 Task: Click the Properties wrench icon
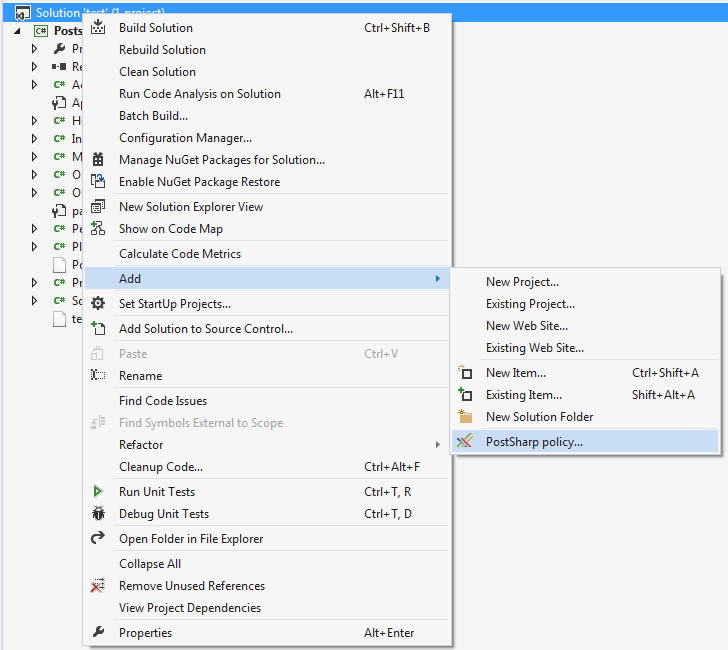tap(98, 633)
